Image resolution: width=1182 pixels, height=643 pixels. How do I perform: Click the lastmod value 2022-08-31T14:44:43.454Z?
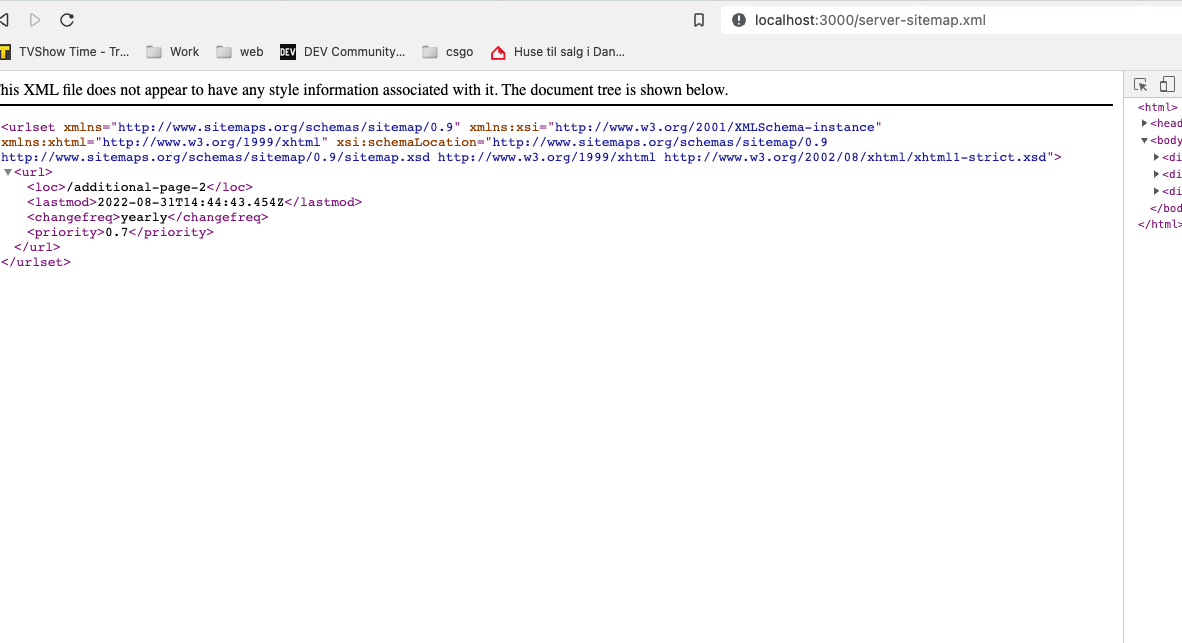pyautogui.click(x=191, y=202)
